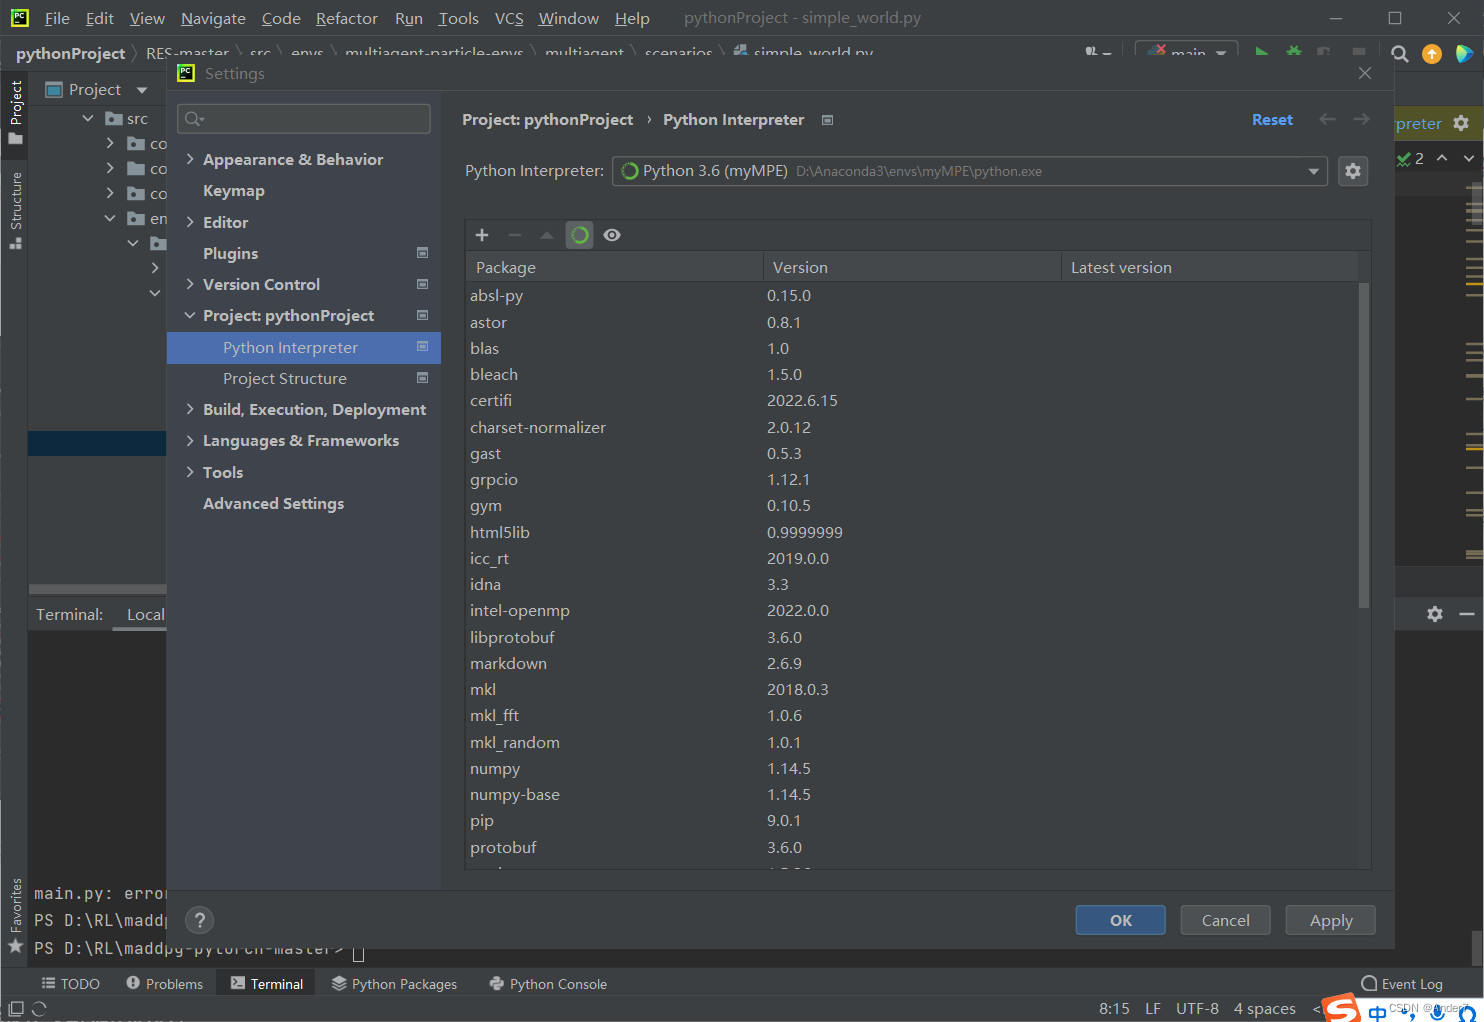Image resolution: width=1484 pixels, height=1022 pixels.
Task: Click the orange update arrow icon
Action: coord(1432,54)
